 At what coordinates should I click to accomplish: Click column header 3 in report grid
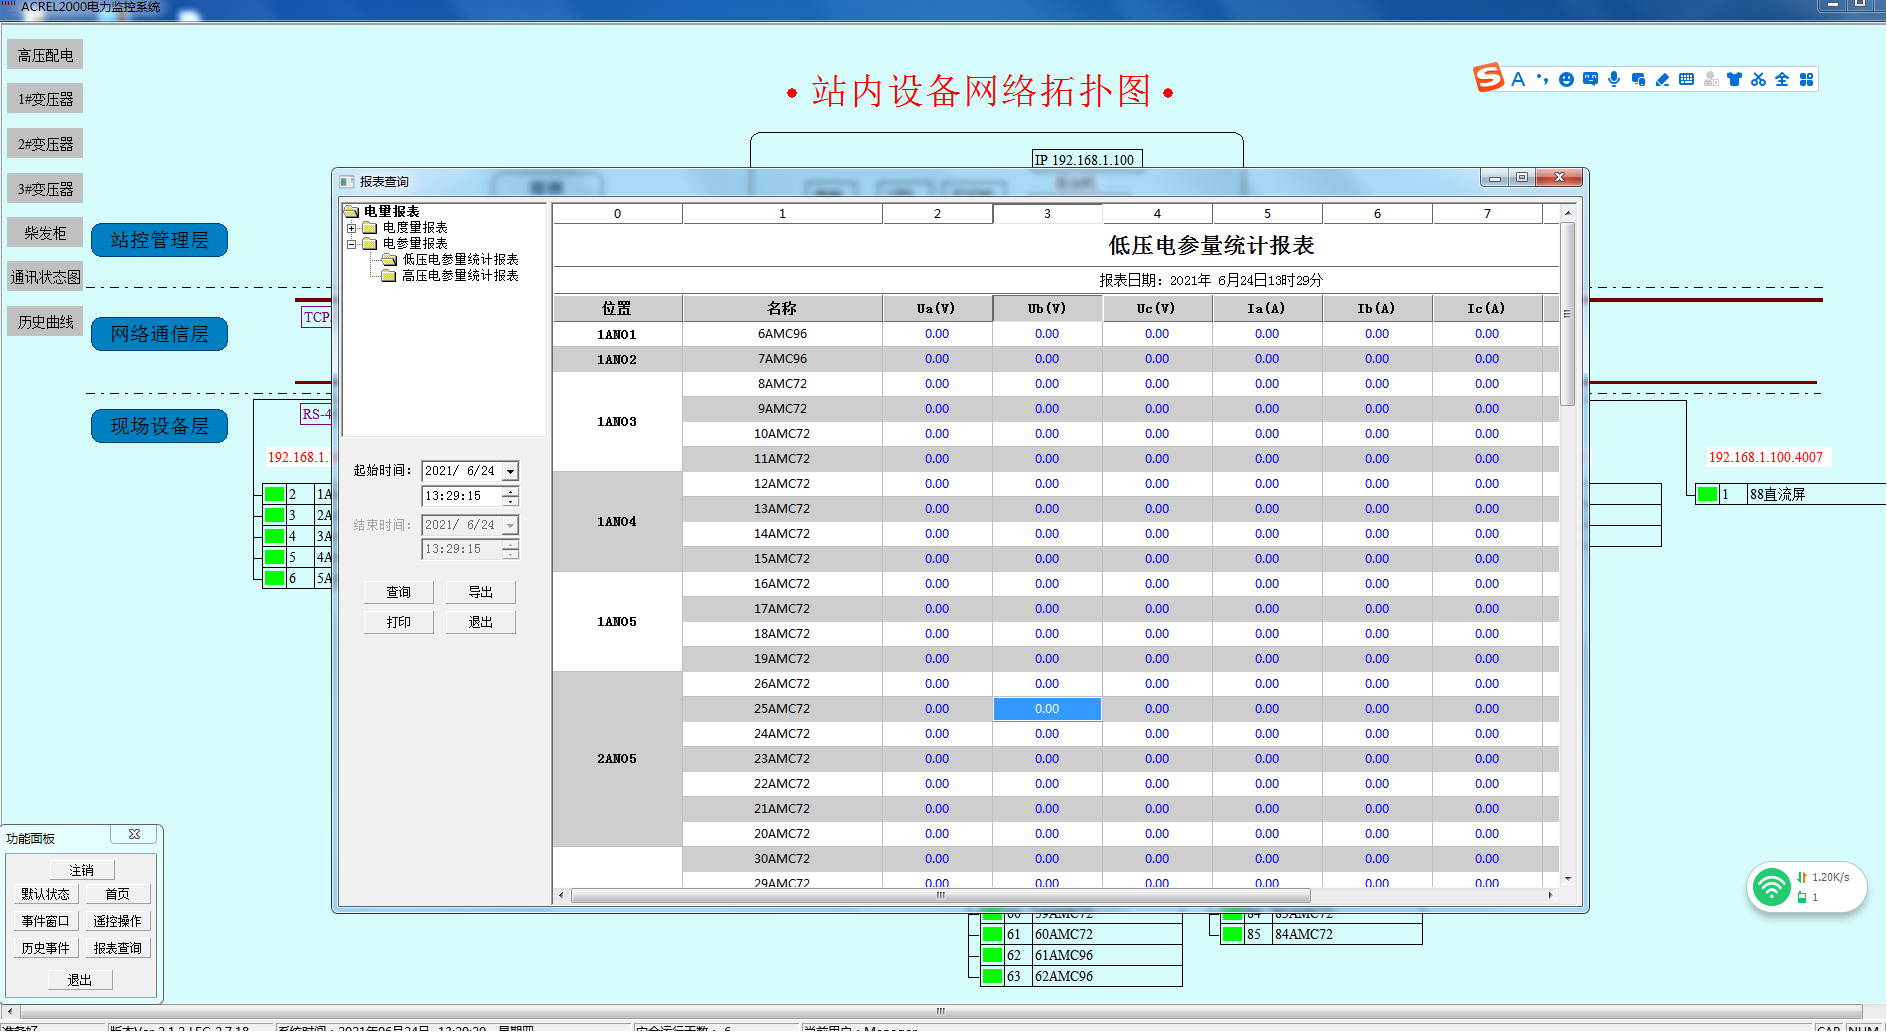[x=1047, y=213]
